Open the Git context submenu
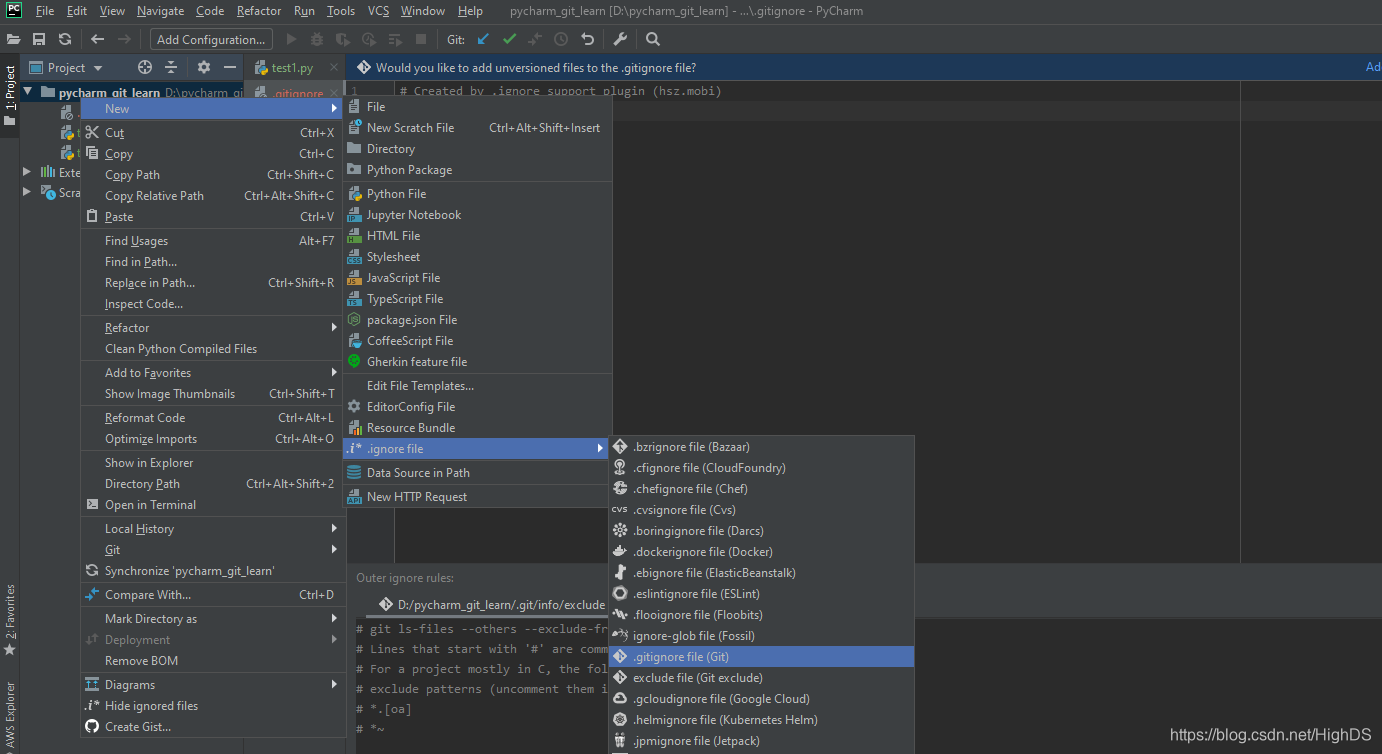 pos(212,550)
